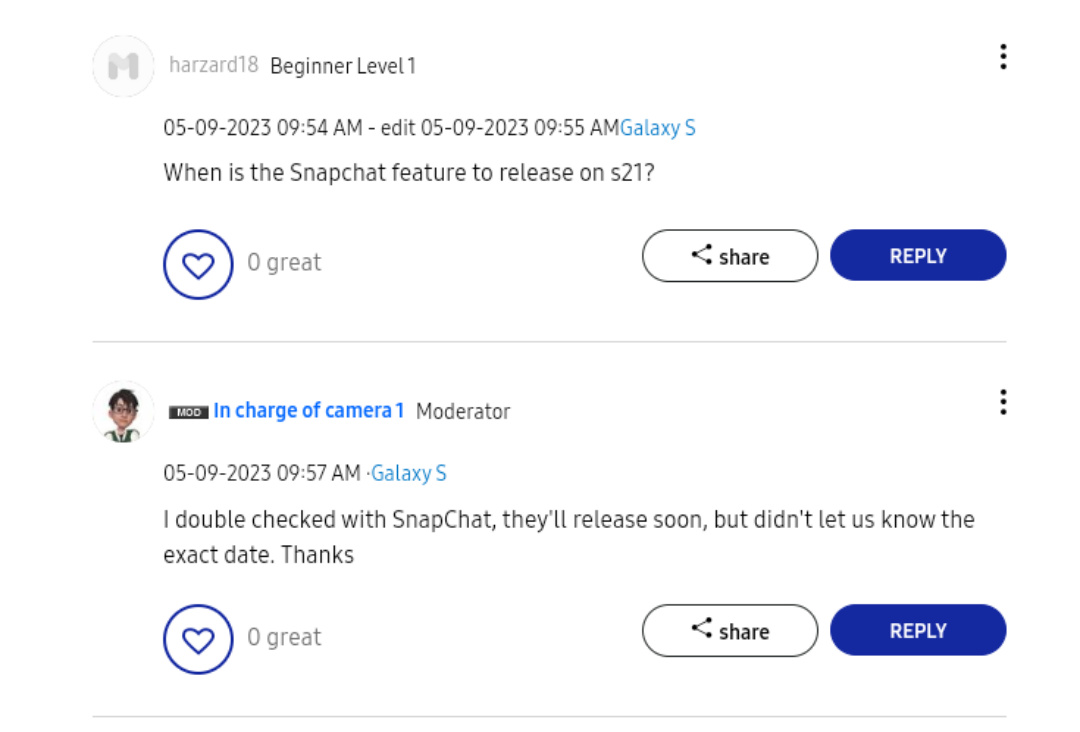Reply to harzard18's post
The height and width of the screenshot is (732, 1080).
[917, 256]
